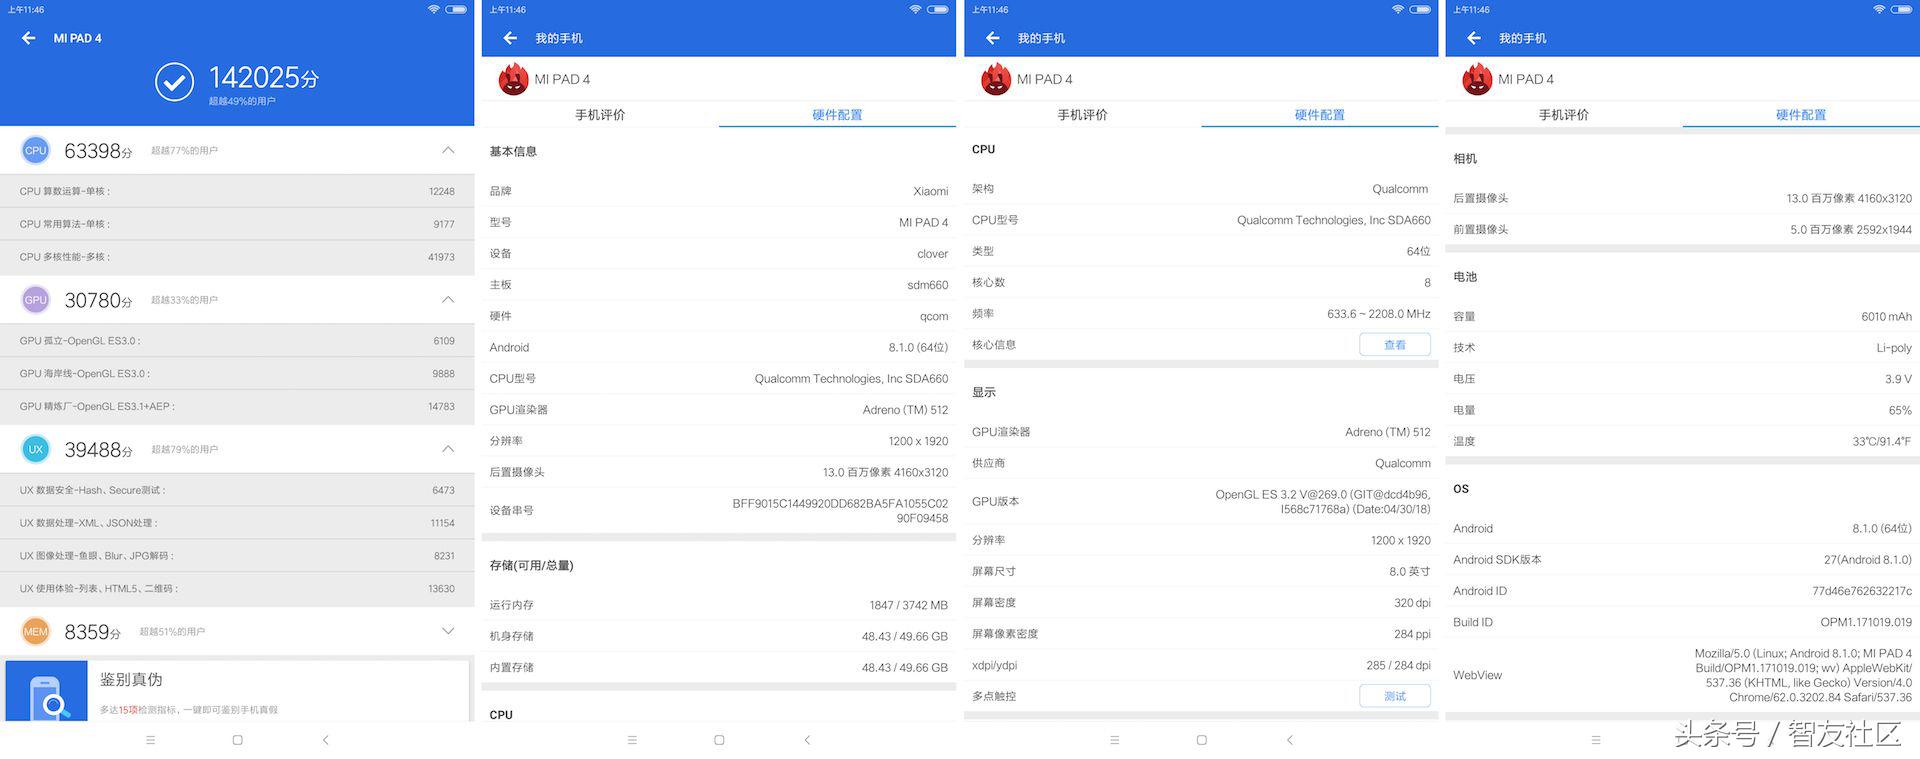
Task: Tap the 容量 6010 mAh row
Action: (x=1683, y=316)
